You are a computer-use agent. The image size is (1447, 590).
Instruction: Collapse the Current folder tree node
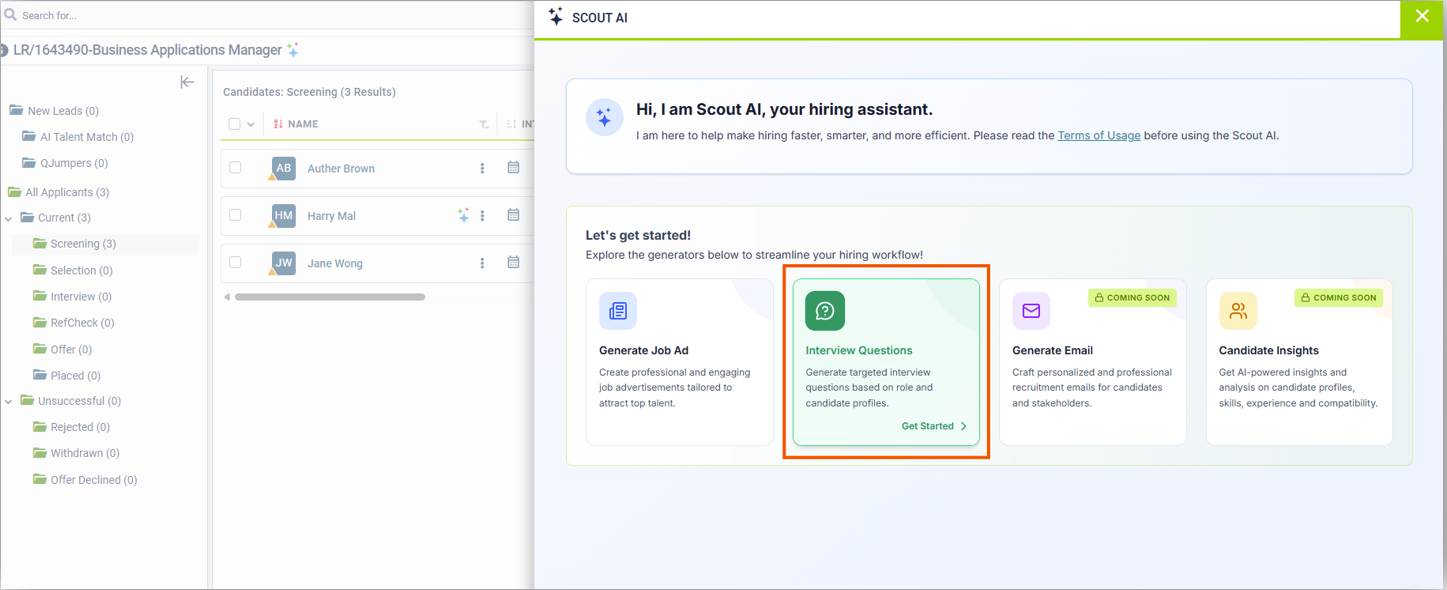click(9, 218)
